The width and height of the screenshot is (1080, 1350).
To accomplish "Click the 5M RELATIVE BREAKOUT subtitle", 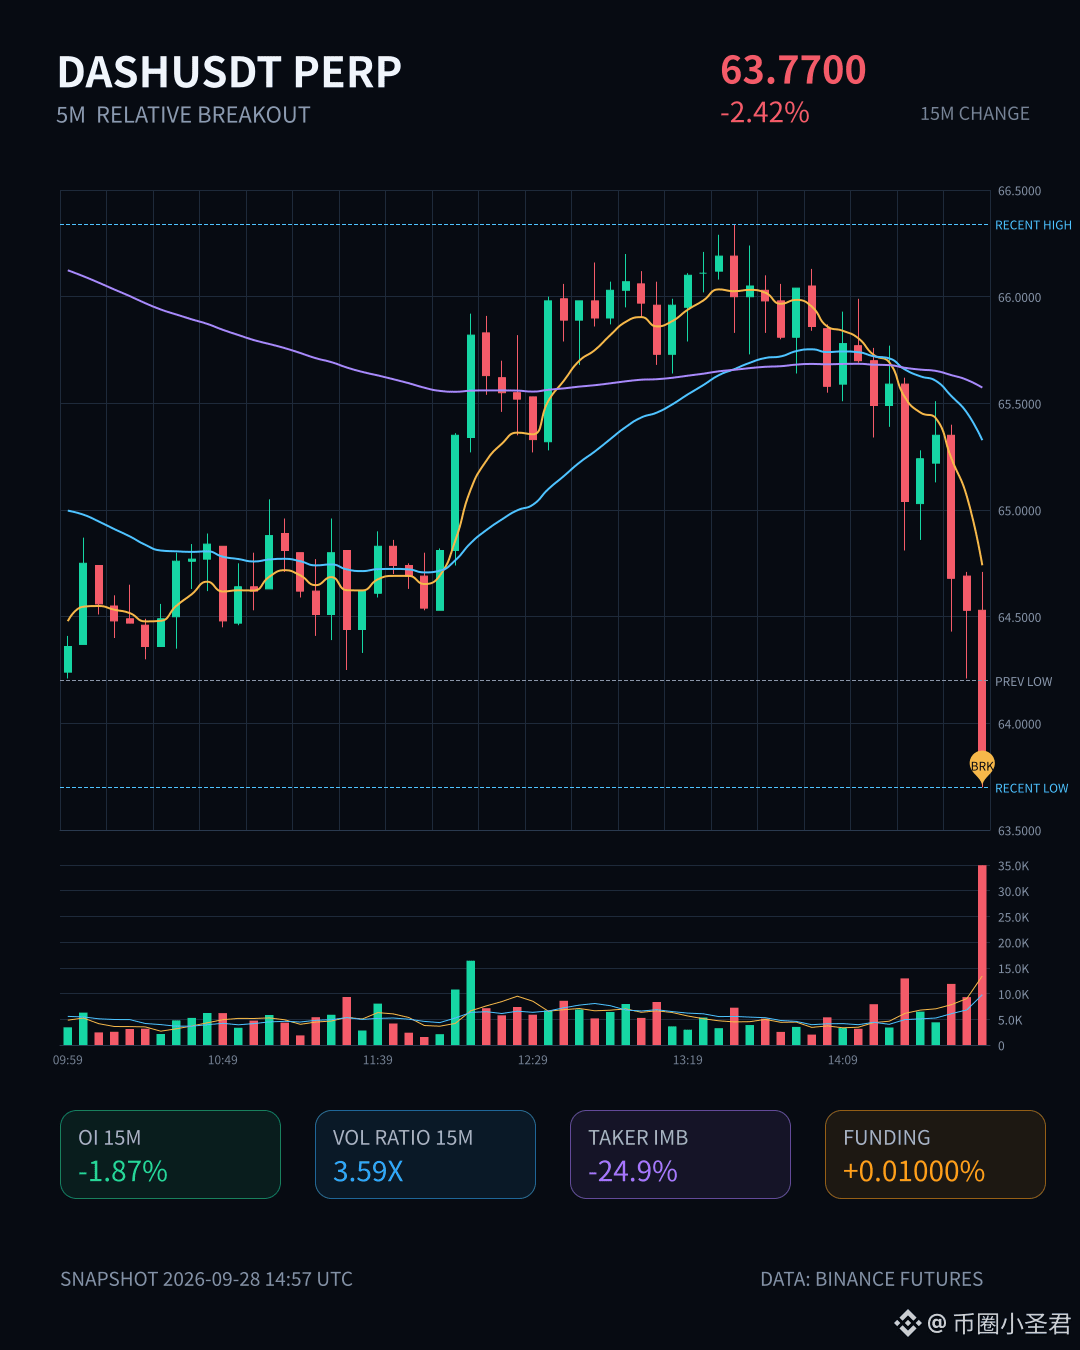I will coord(183,115).
